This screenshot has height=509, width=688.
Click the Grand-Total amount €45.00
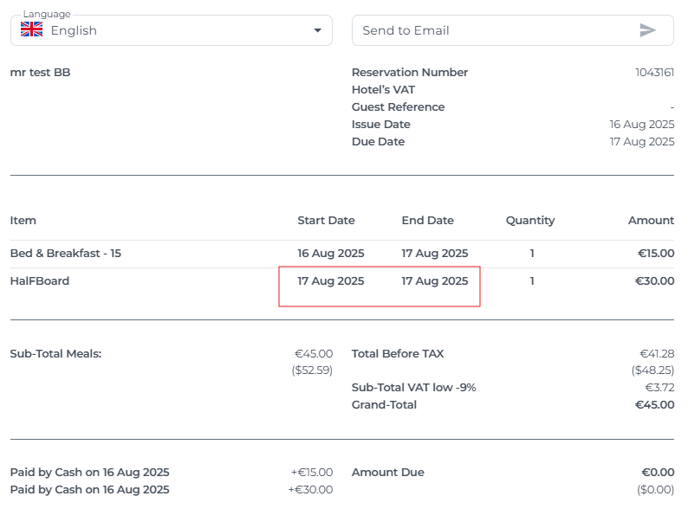pos(655,405)
